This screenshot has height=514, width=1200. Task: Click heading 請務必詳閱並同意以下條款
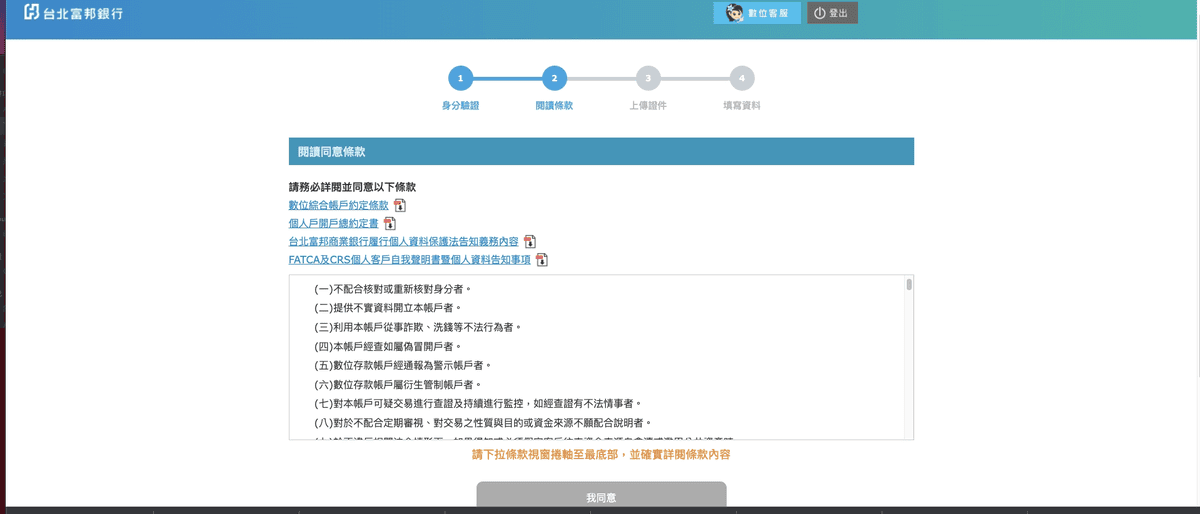click(x=352, y=187)
